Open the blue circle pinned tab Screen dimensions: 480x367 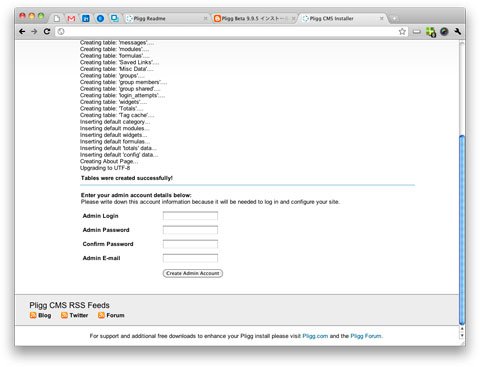point(100,18)
